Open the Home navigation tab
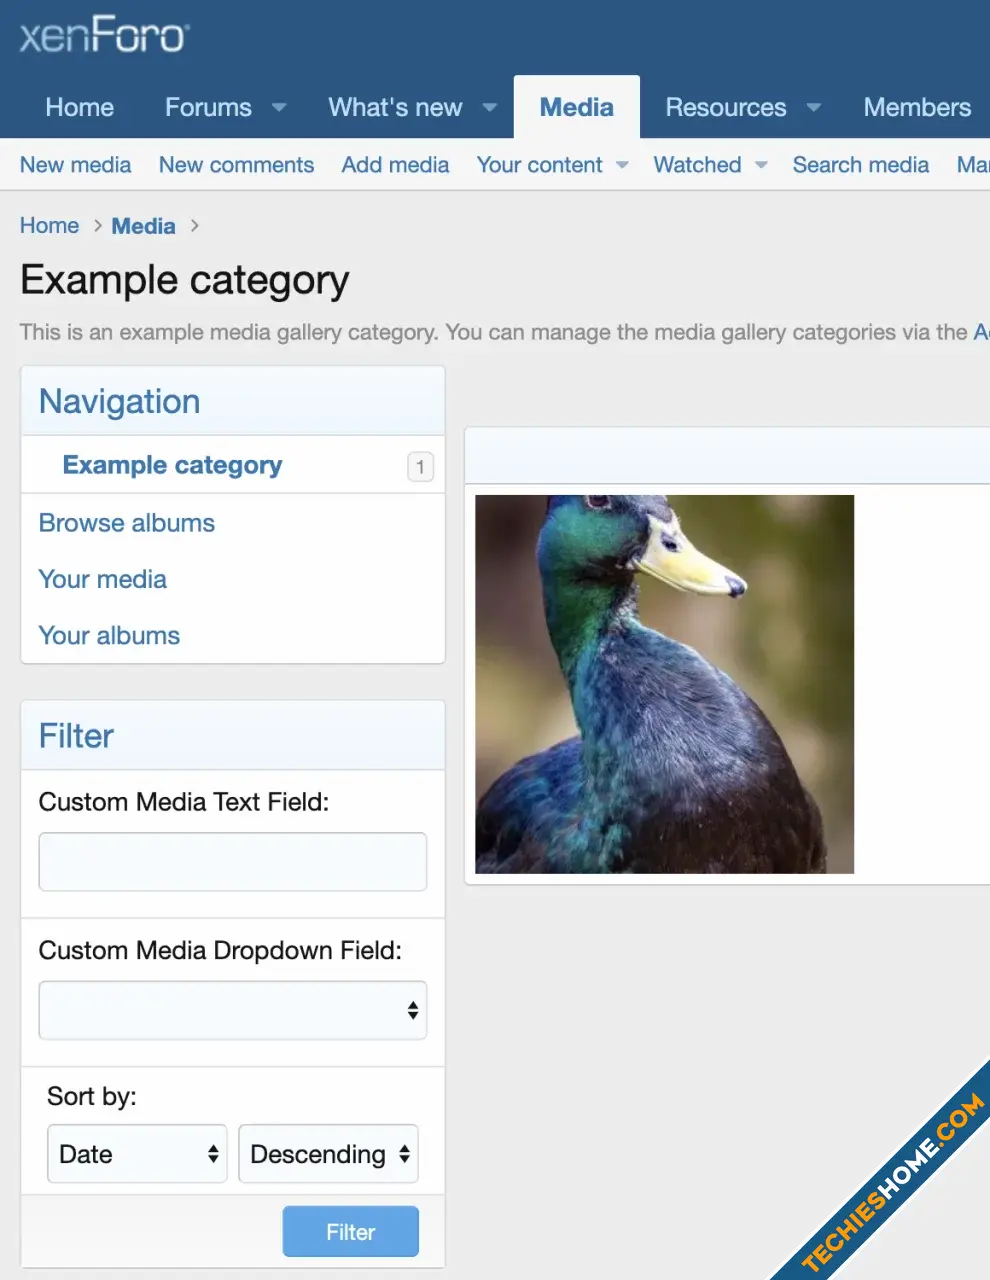 tap(80, 107)
